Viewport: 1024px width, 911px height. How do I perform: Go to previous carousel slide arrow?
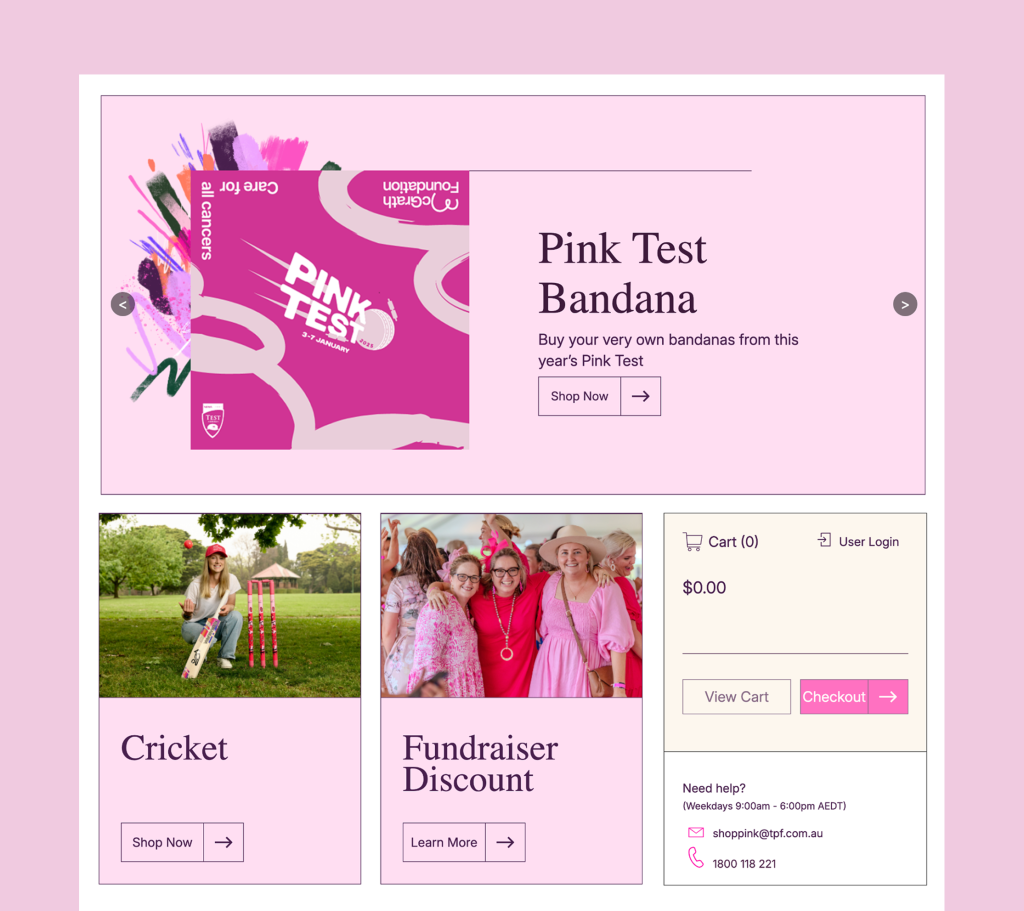[123, 304]
